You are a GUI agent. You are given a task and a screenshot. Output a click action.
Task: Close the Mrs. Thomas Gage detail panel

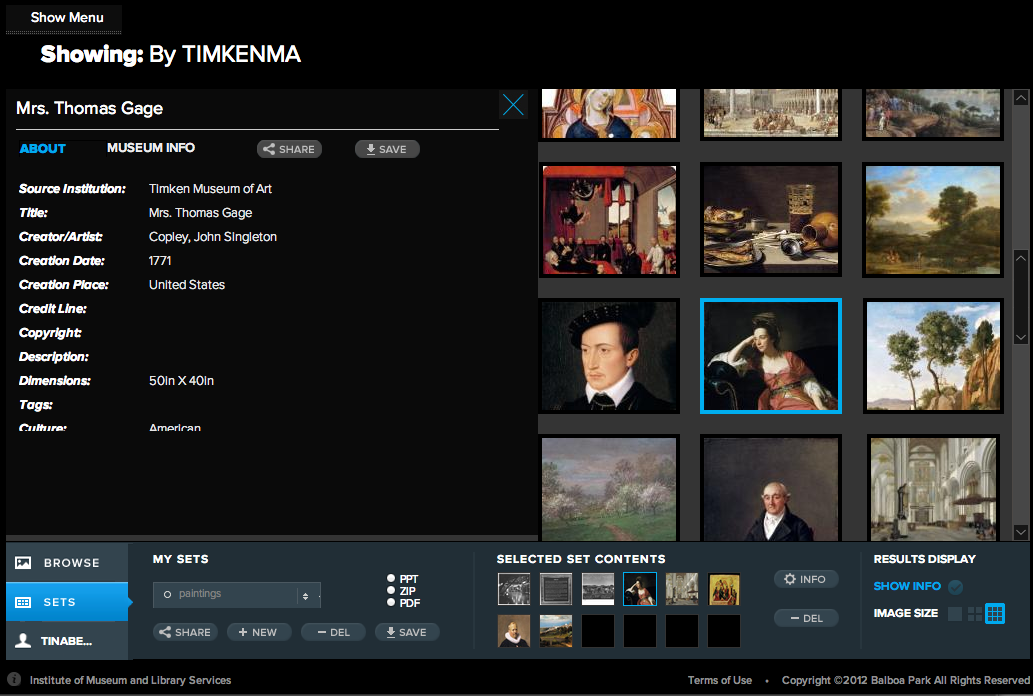tap(513, 105)
